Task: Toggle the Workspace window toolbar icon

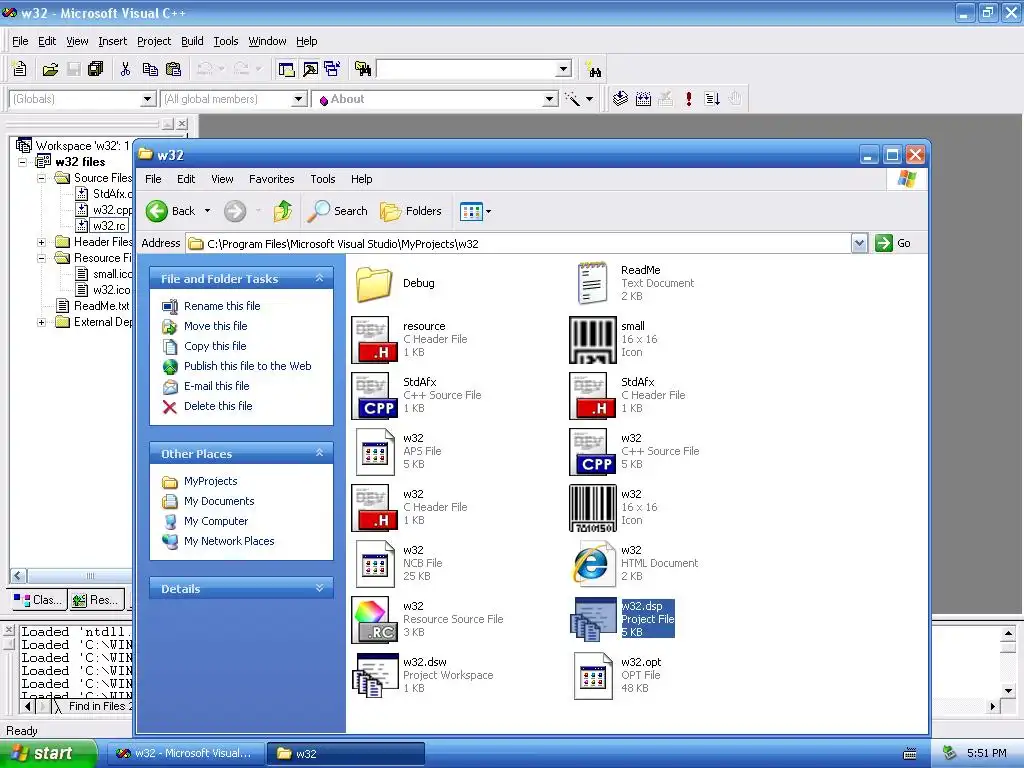Action: click(286, 69)
